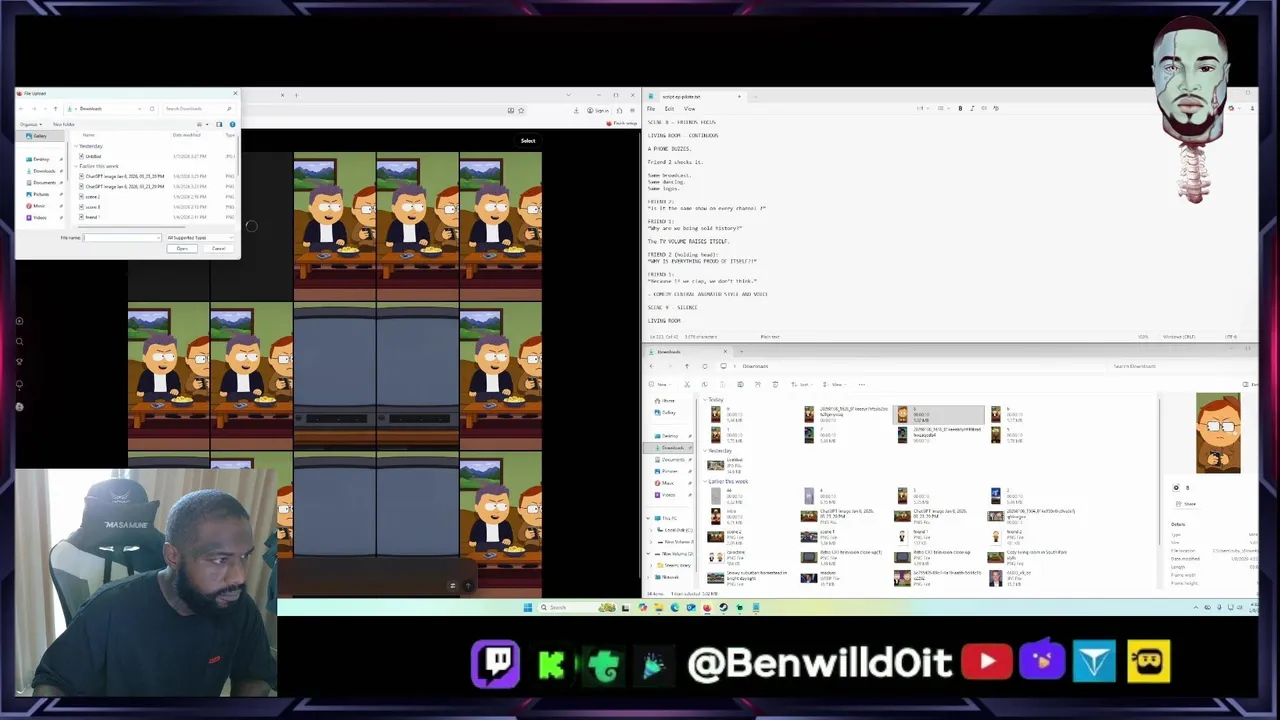Open browser downloads icon
Viewport: 1280px width, 720px height.
[576, 110]
